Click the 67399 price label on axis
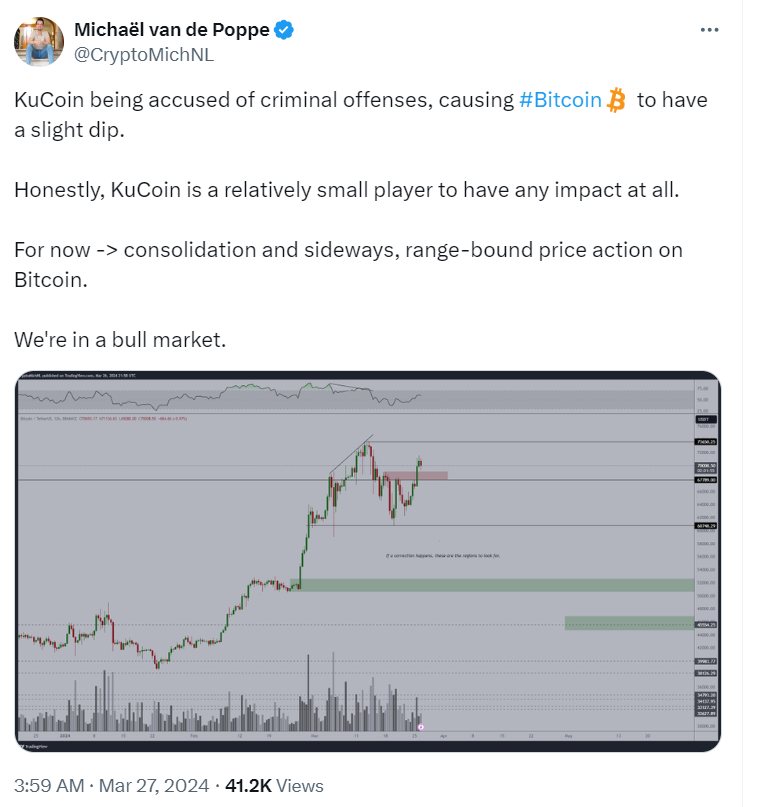This screenshot has height=807, width=761. tap(705, 480)
